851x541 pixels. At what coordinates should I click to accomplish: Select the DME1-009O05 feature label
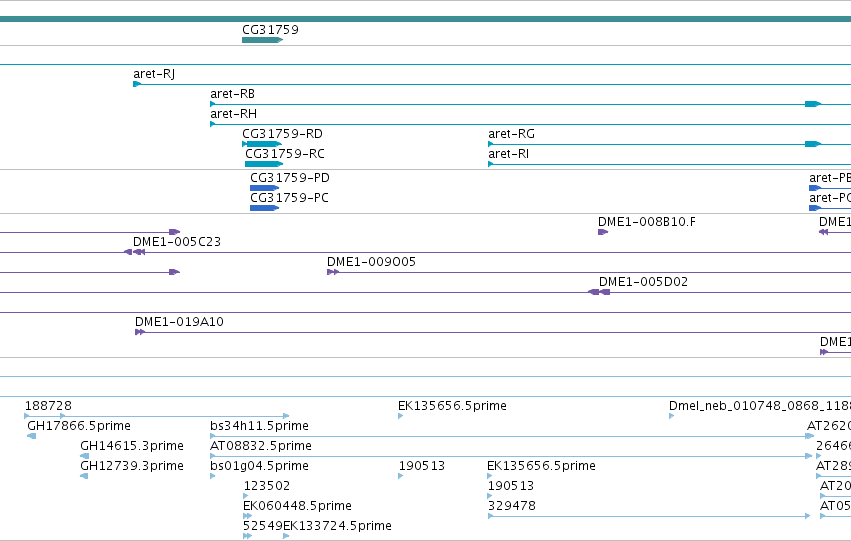[371, 262]
